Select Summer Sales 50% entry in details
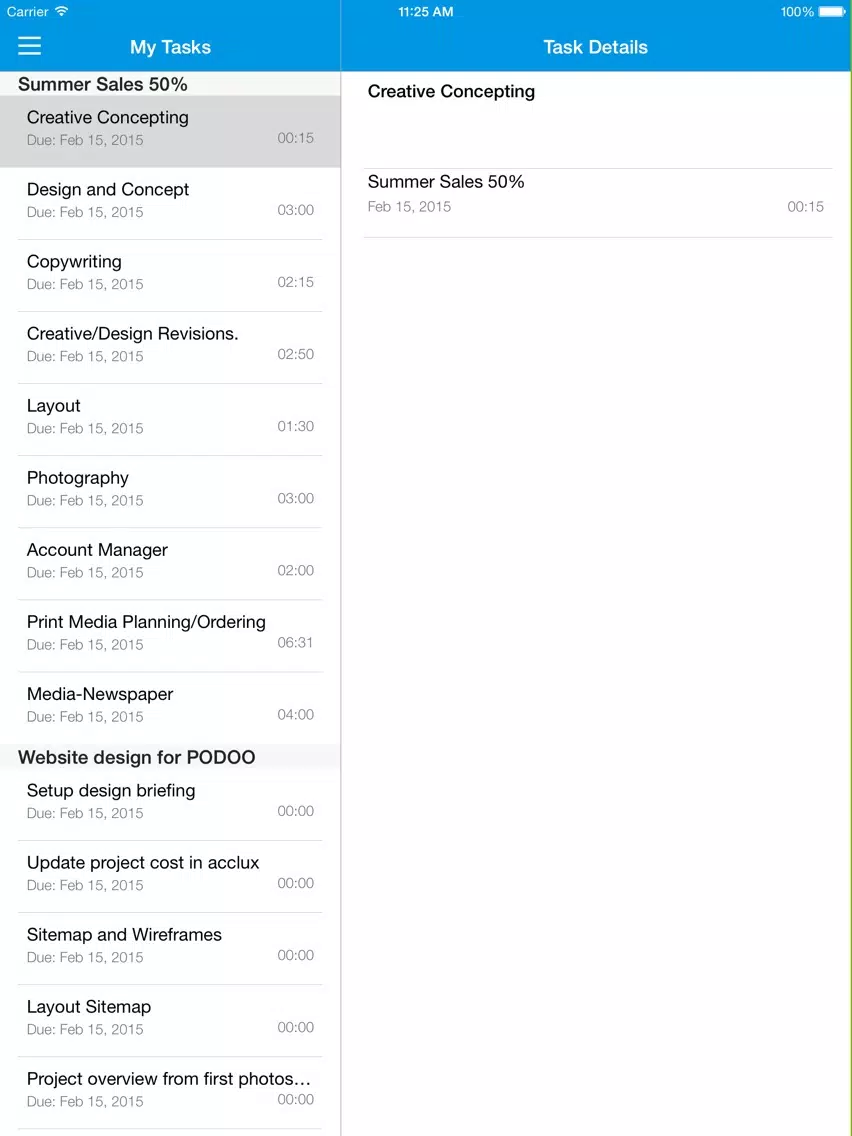 pyautogui.click(x=598, y=203)
